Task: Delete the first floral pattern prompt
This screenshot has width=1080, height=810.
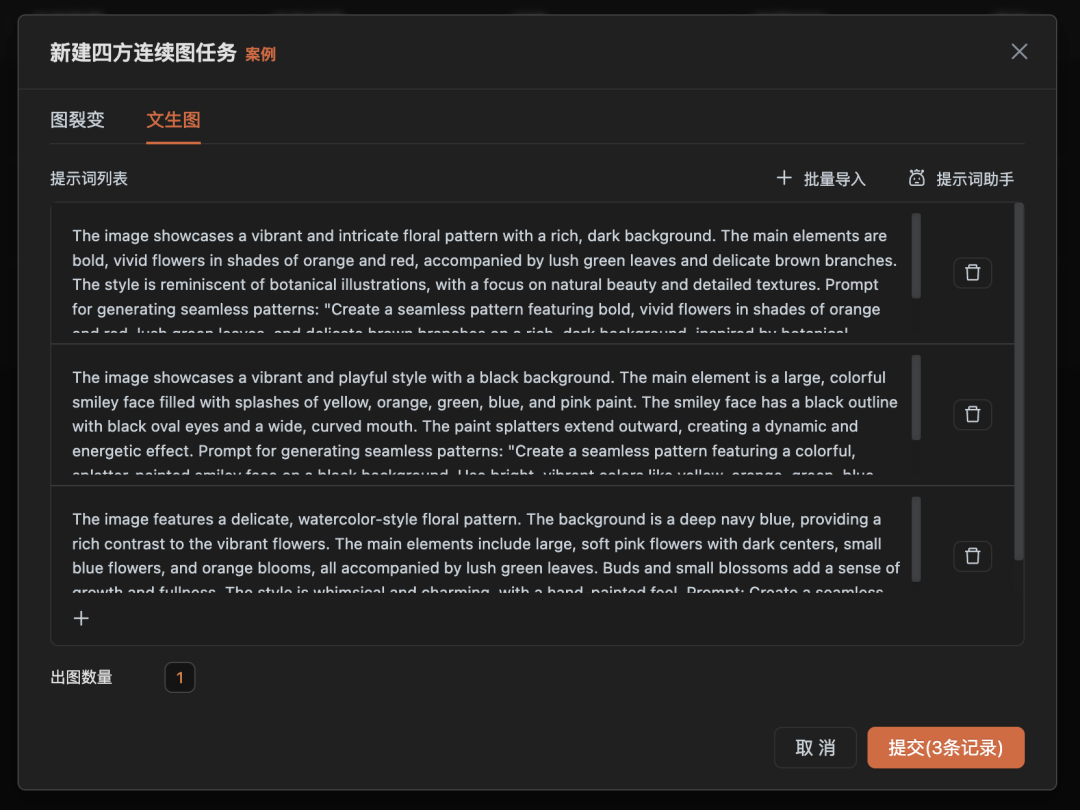Action: (972, 272)
